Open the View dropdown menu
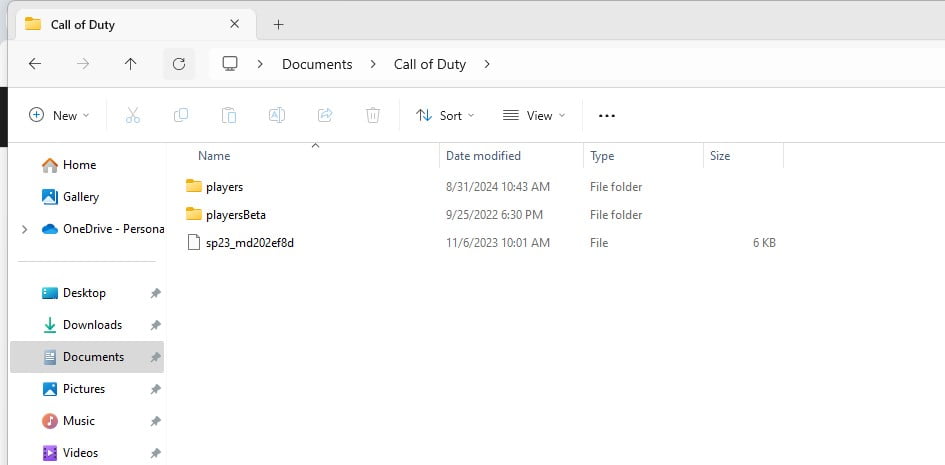Viewport: 945px width, 465px height. pyautogui.click(x=534, y=115)
